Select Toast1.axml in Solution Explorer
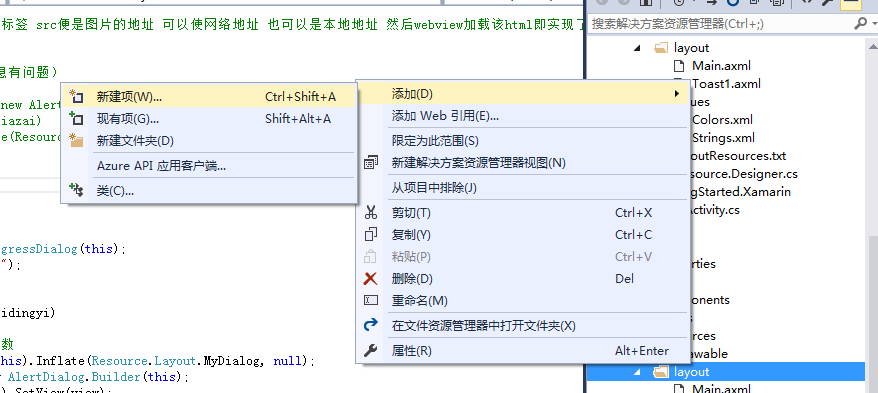Image resolution: width=878 pixels, height=393 pixels. point(726,84)
